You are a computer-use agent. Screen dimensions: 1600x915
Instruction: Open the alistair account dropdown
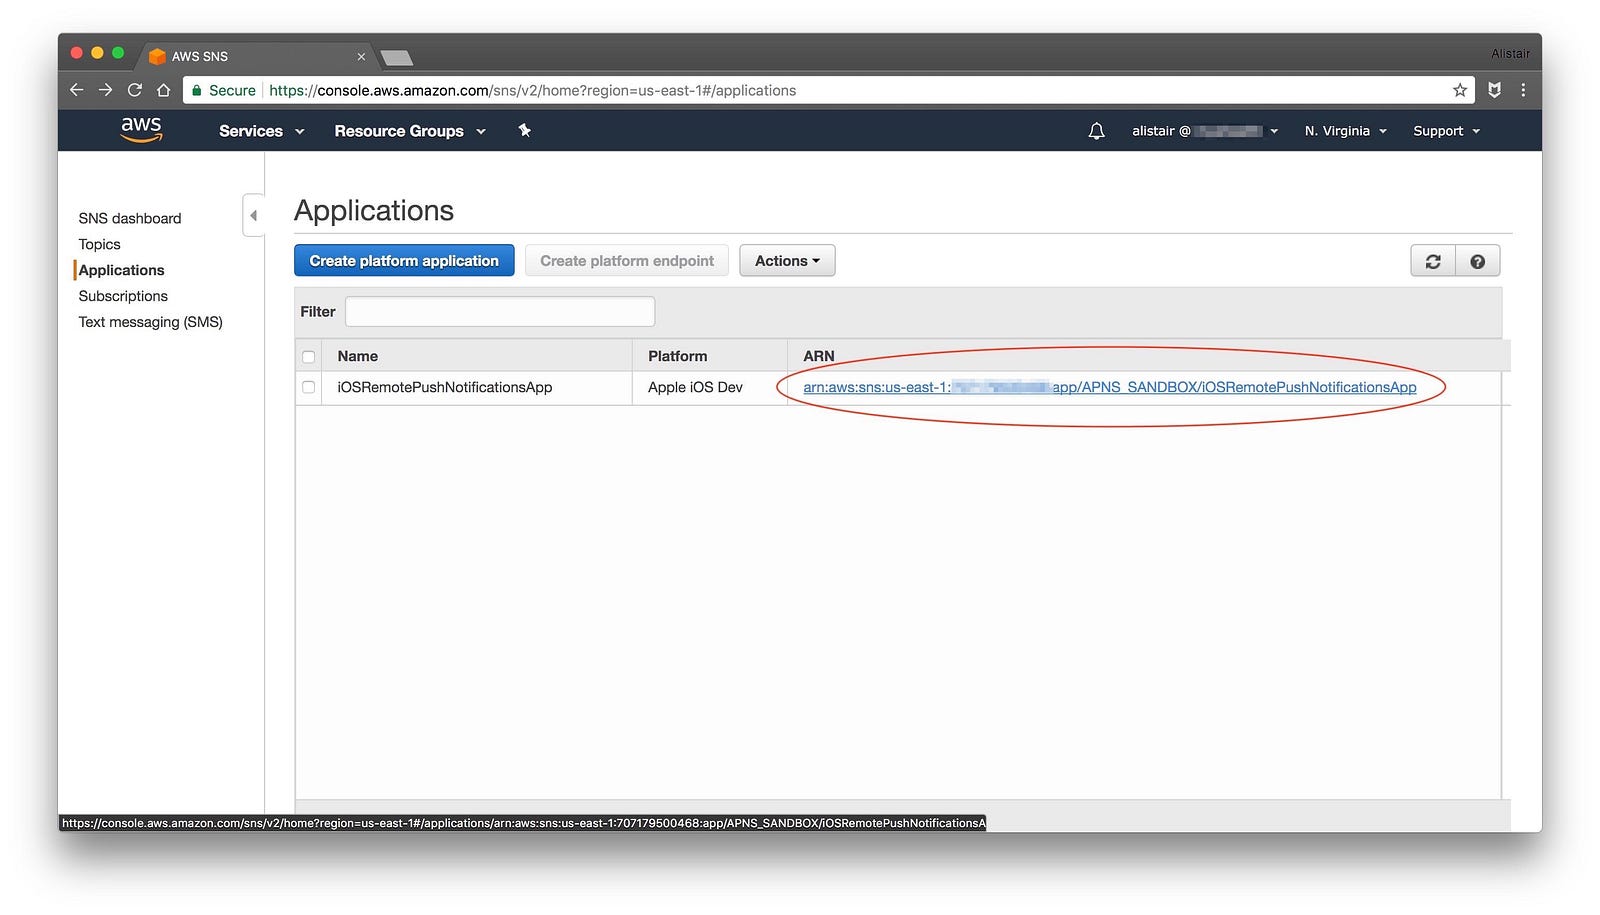pyautogui.click(x=1205, y=131)
